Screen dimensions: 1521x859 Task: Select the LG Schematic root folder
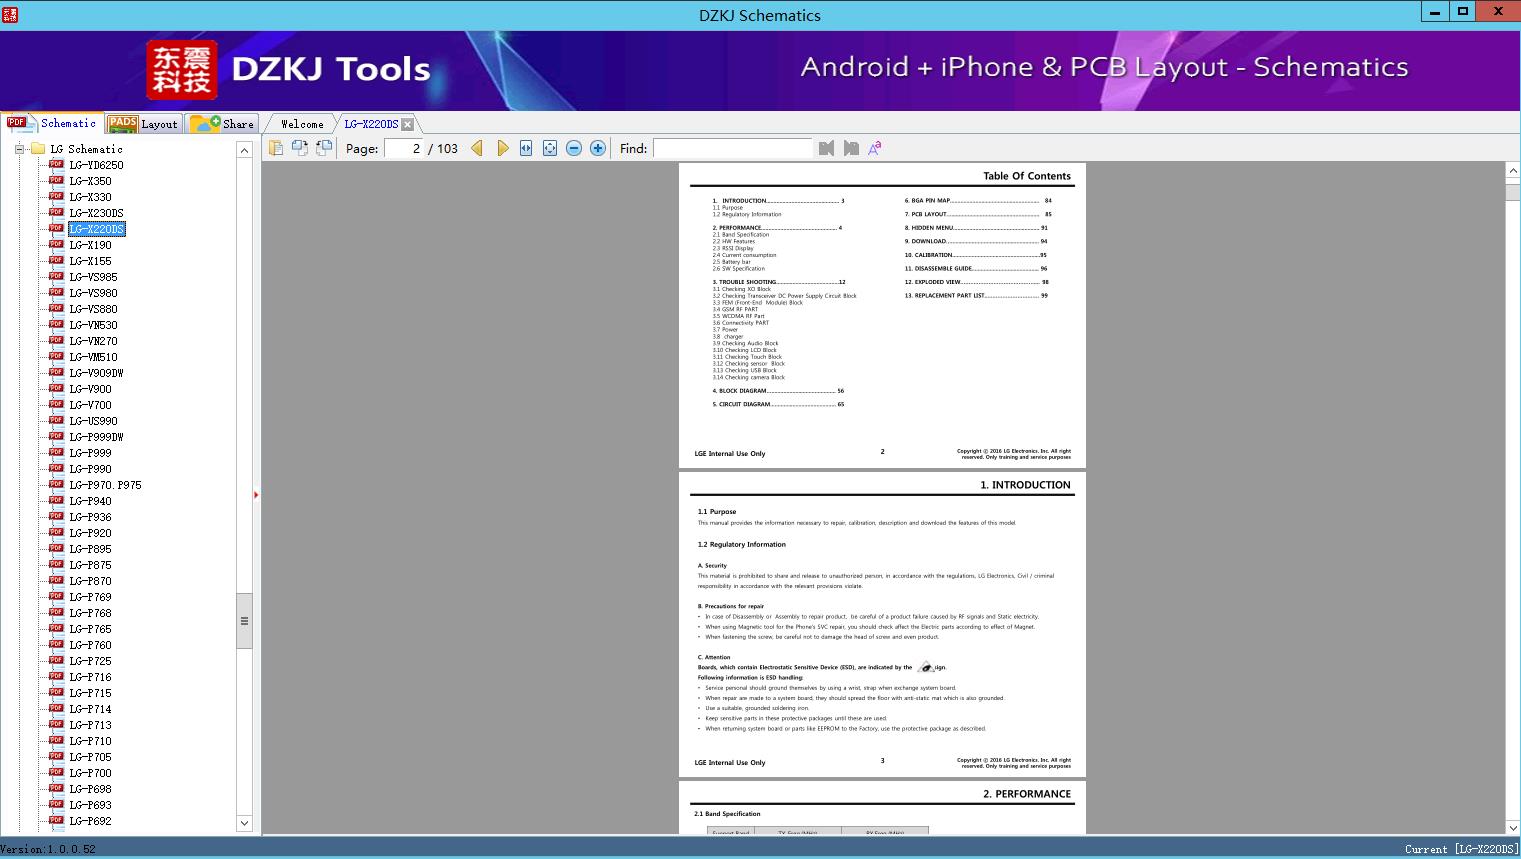(86, 149)
